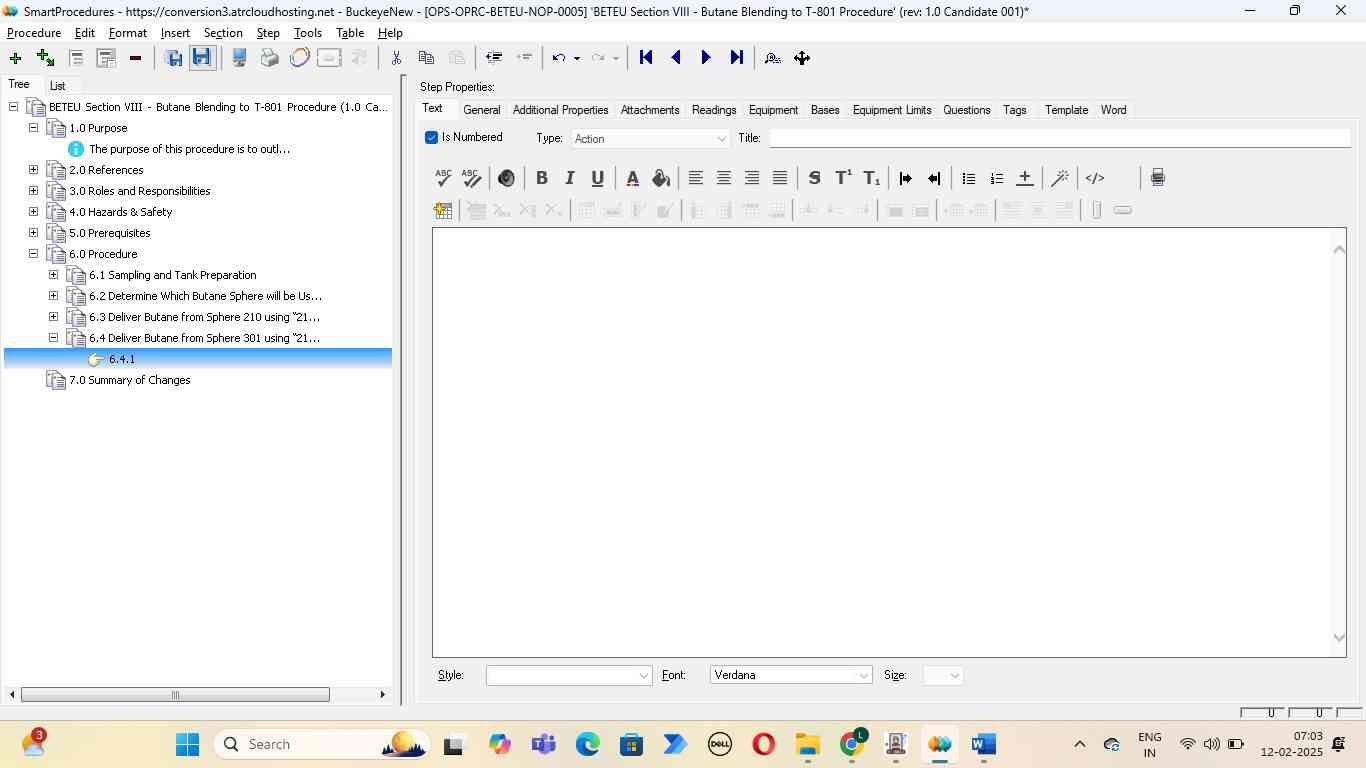Click the add sub-step plus-with-arrow icon

pyautogui.click(x=45, y=58)
